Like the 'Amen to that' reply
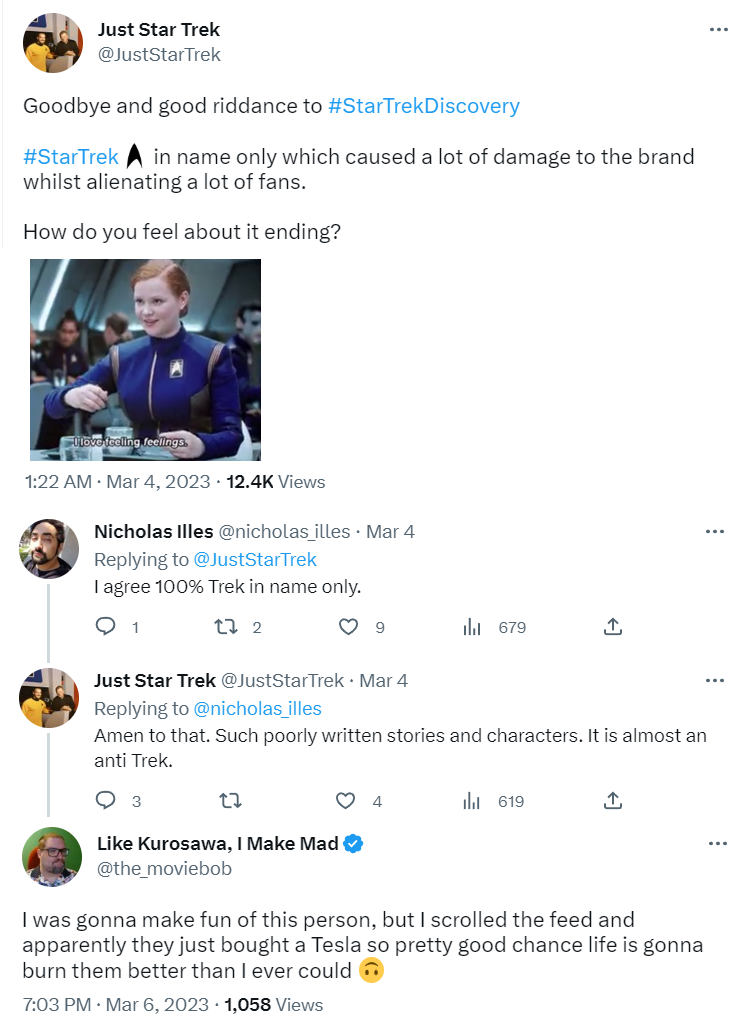The width and height of the screenshot is (750, 1032). coord(345,800)
